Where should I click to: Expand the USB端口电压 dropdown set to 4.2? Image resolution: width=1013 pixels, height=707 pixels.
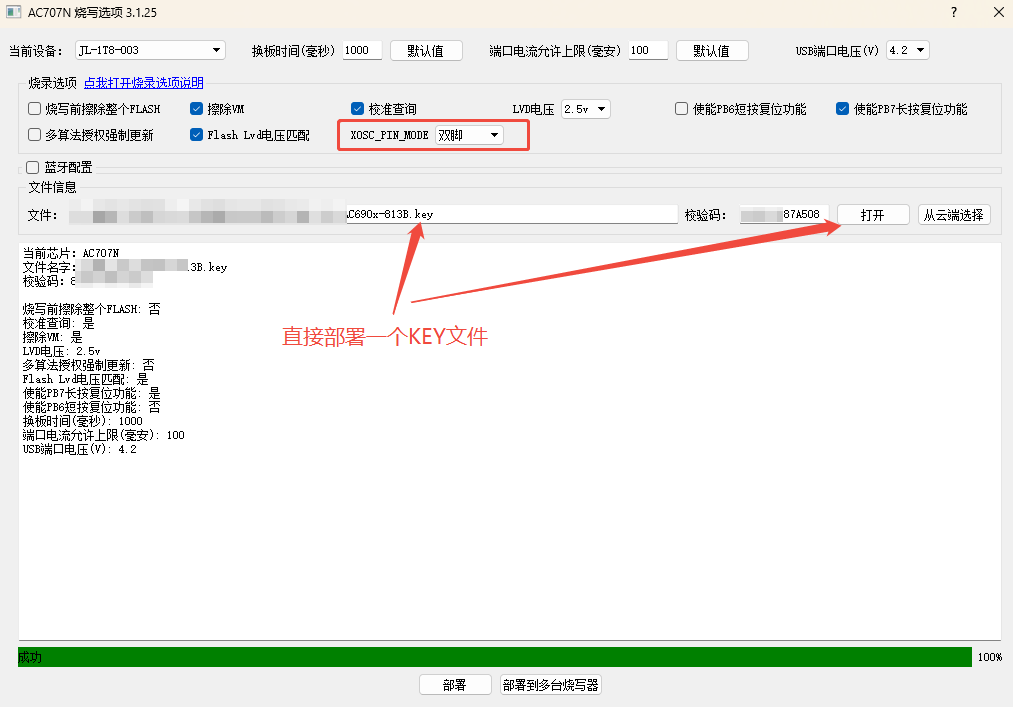(x=908, y=50)
